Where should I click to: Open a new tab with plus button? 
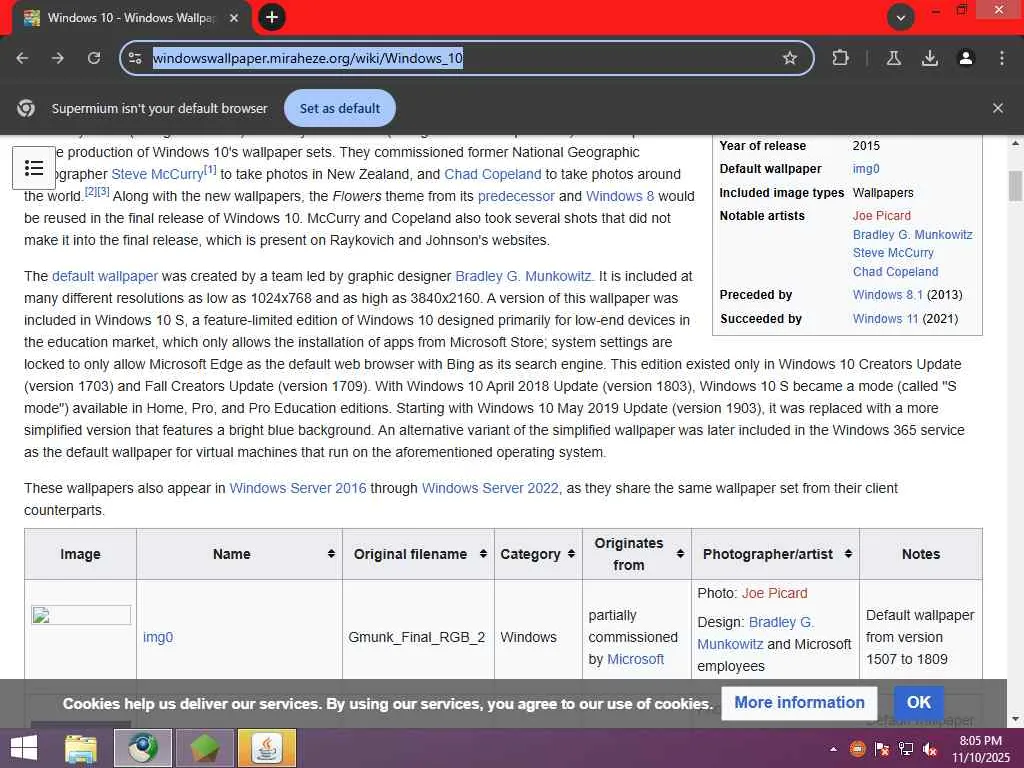[272, 17]
